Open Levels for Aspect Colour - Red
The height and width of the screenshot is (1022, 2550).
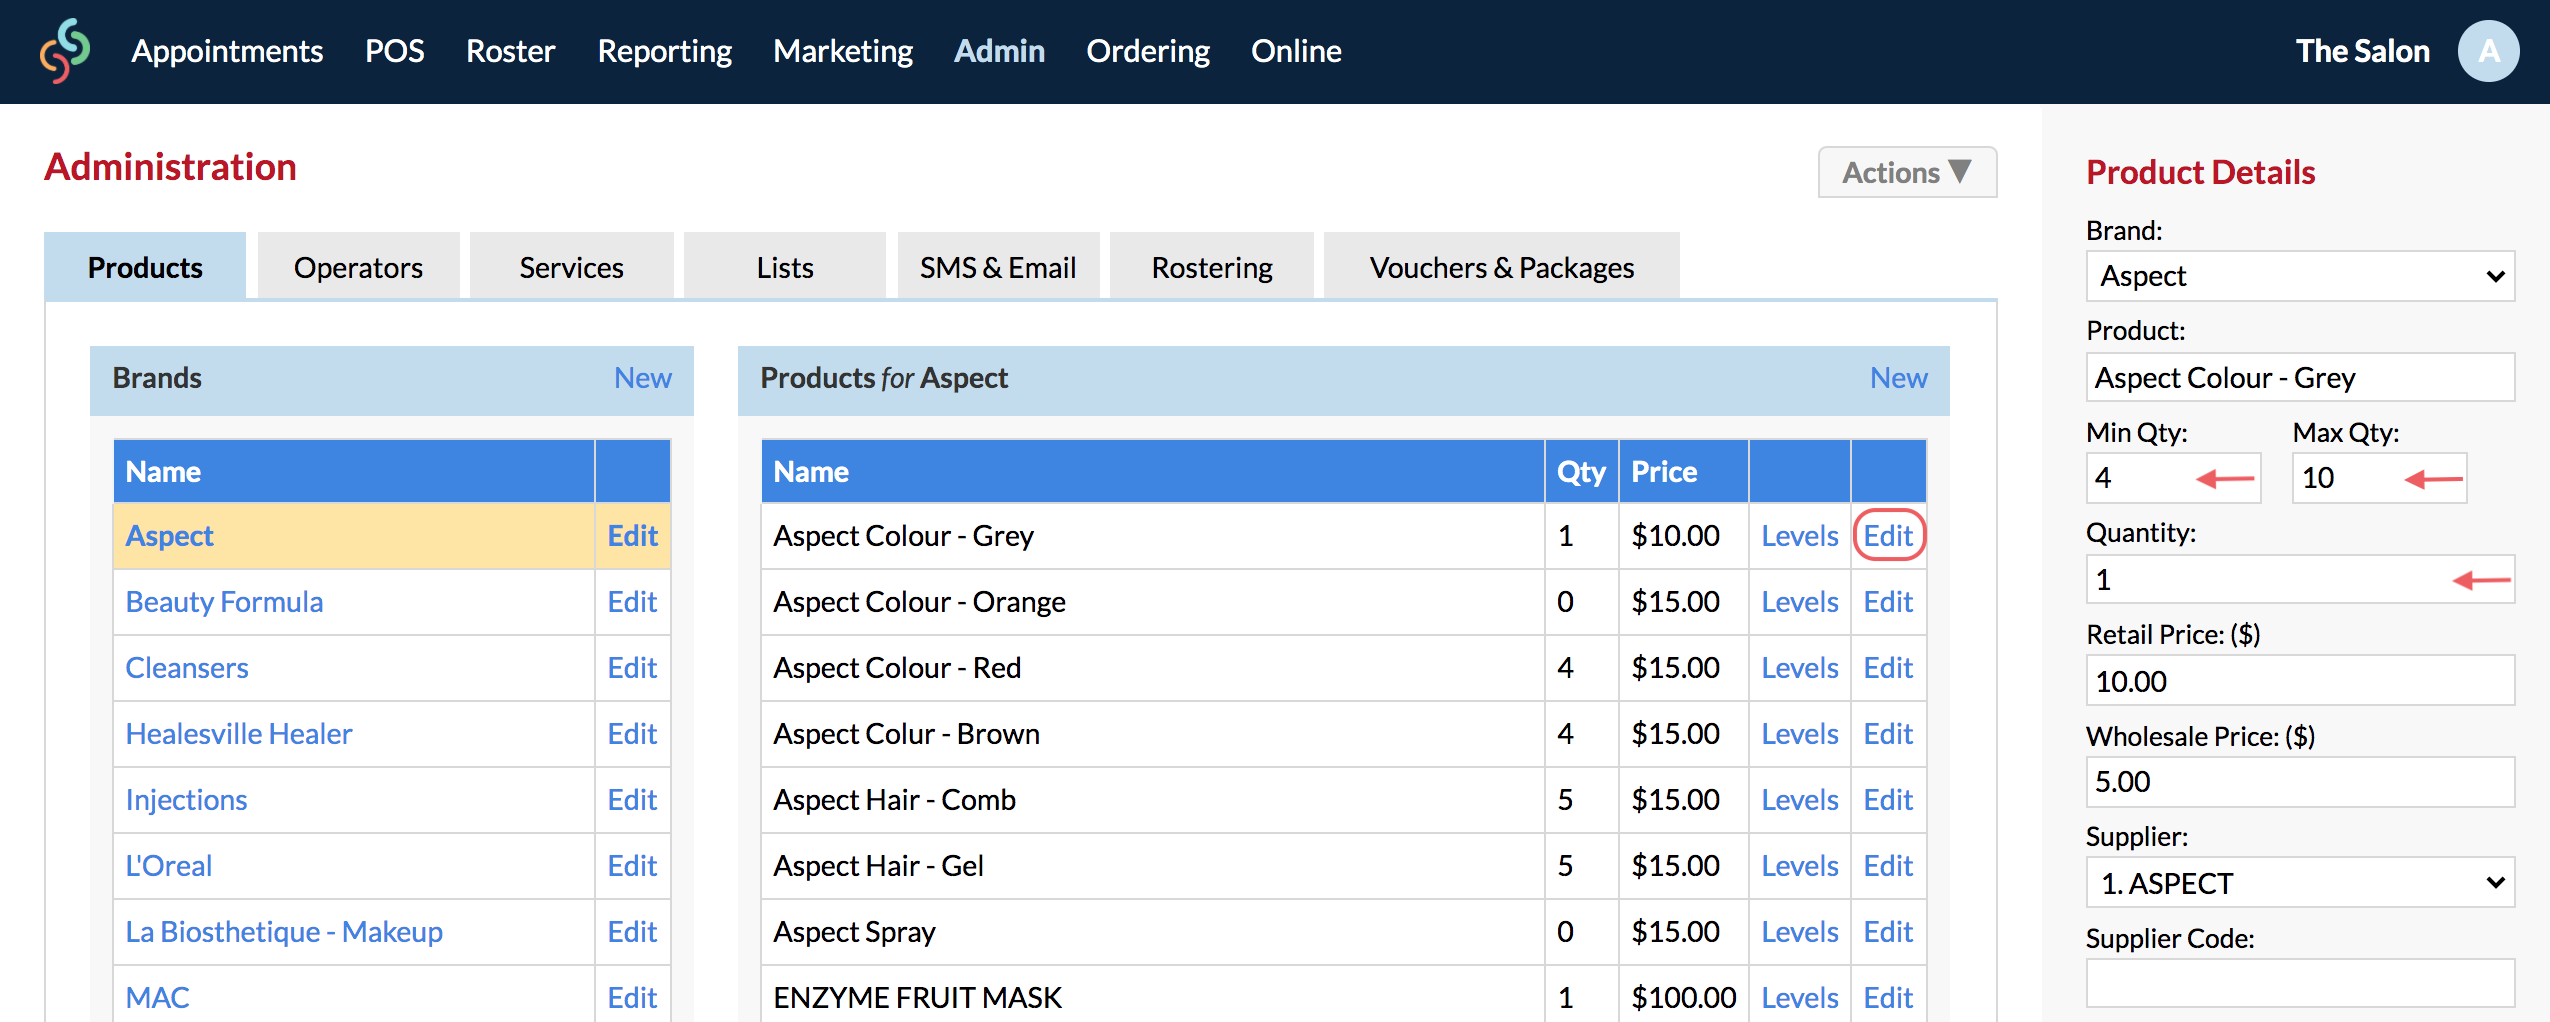(1799, 668)
